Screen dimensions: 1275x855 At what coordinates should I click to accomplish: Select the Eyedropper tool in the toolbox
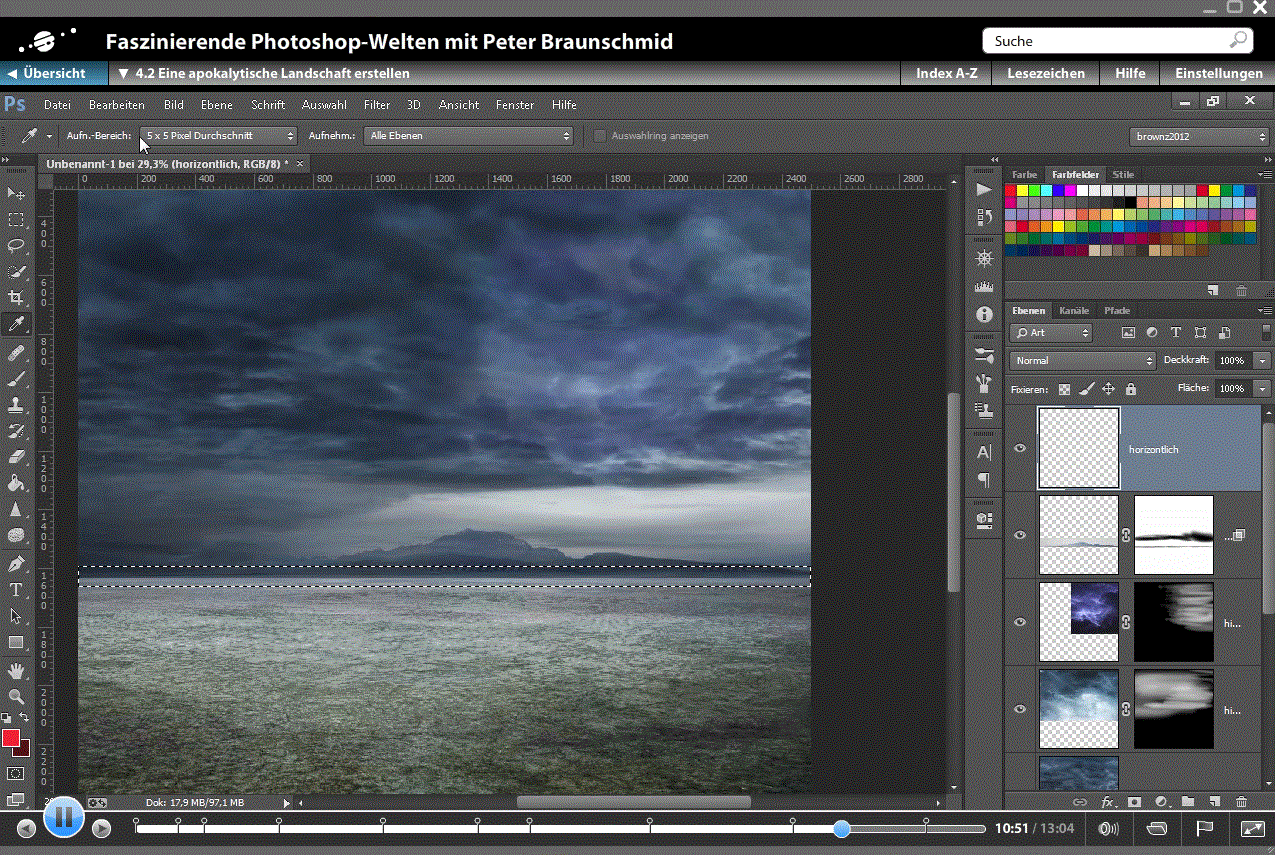coord(16,324)
